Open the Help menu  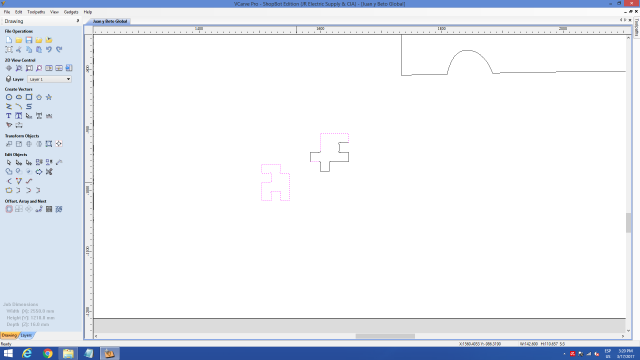(88, 12)
